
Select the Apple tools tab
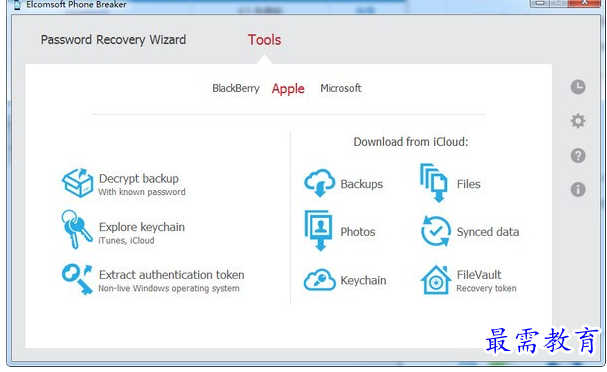click(x=288, y=89)
